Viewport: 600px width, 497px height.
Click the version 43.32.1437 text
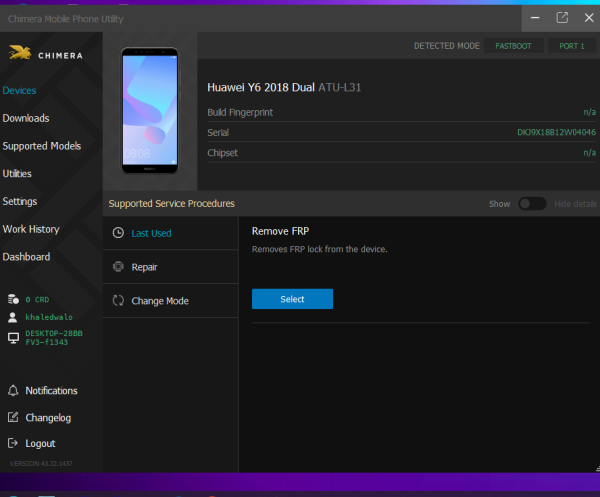41,464
